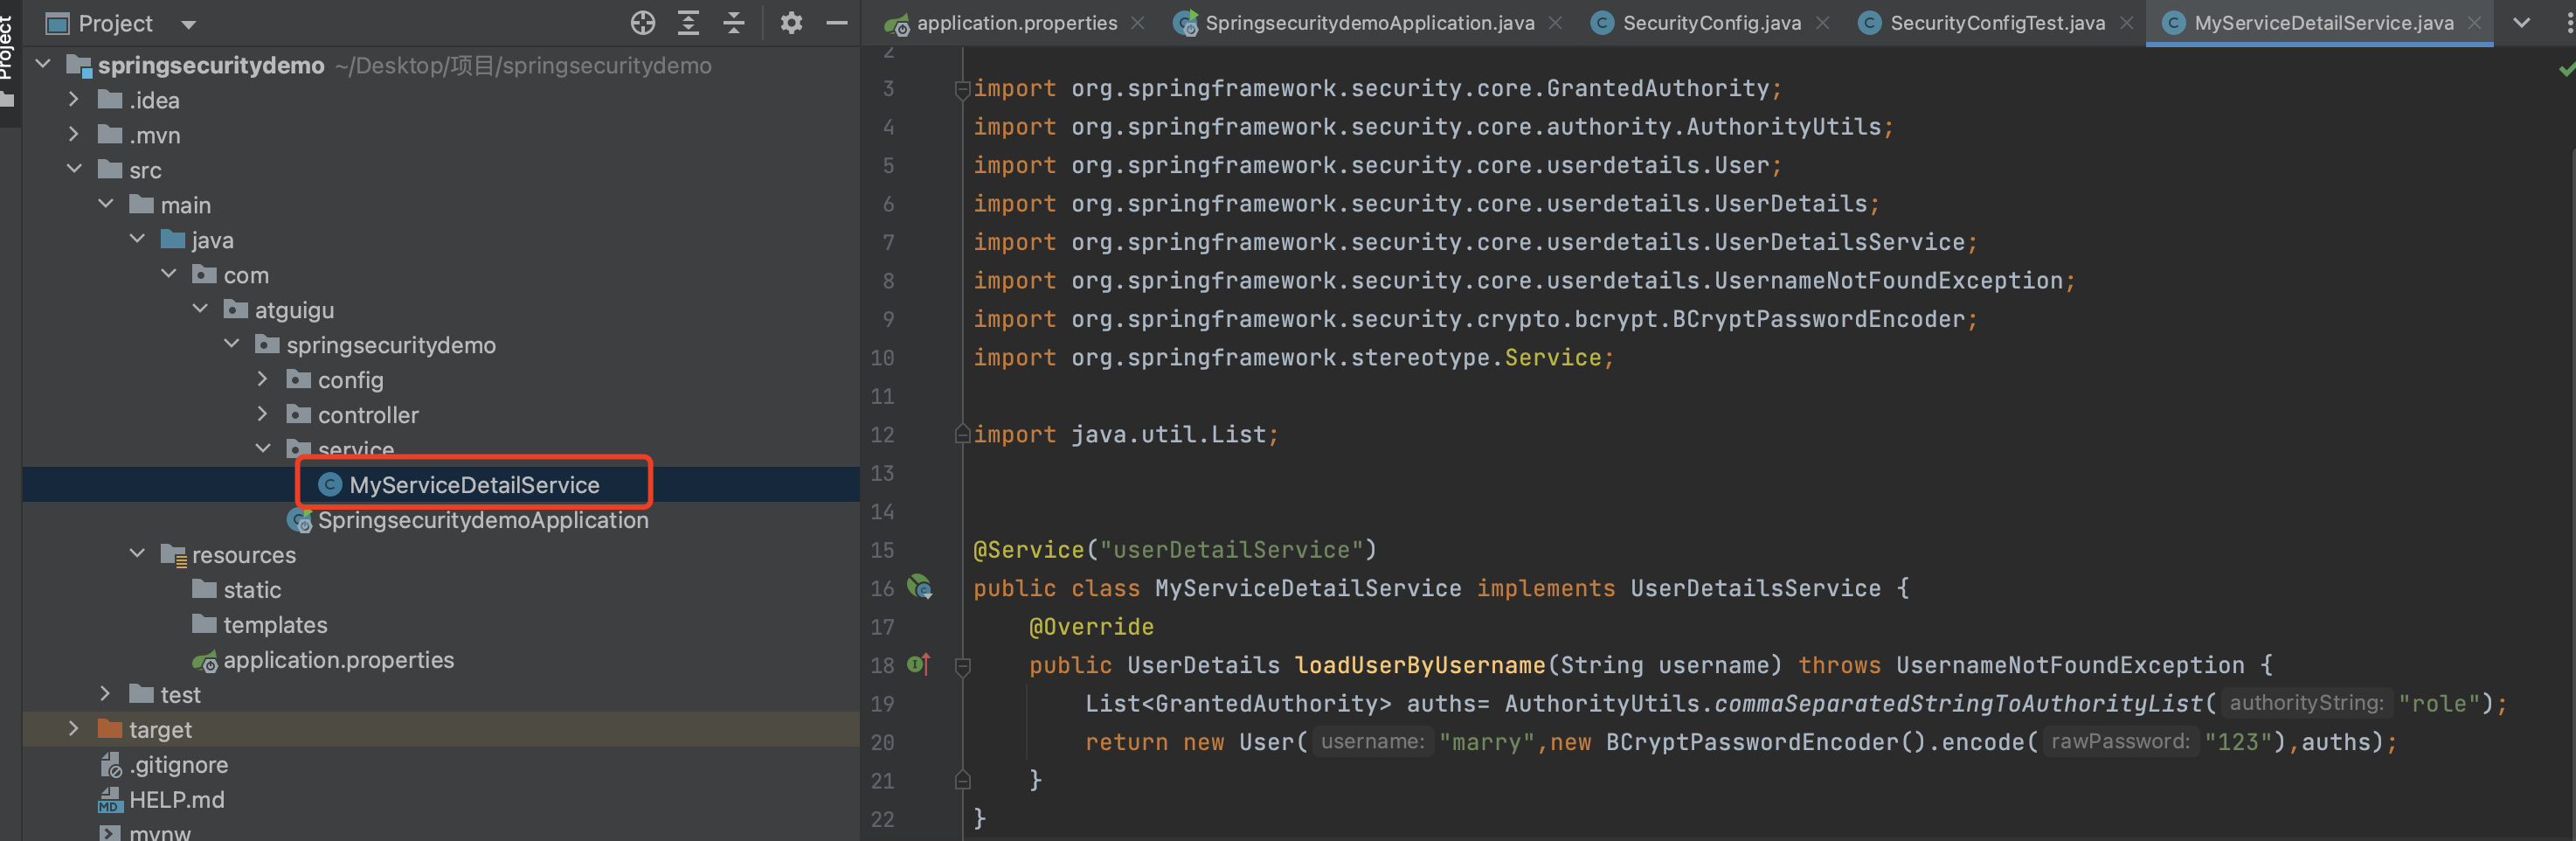Select HELP.md in the project tree
The image size is (2576, 841).
click(176, 800)
